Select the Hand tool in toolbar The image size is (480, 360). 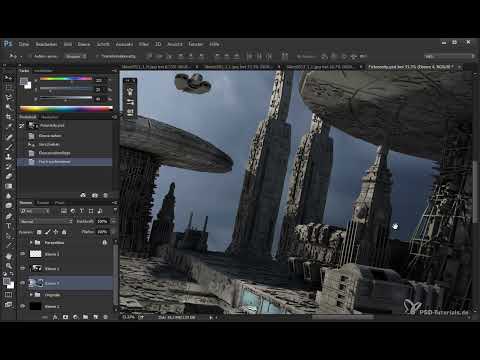point(8,256)
